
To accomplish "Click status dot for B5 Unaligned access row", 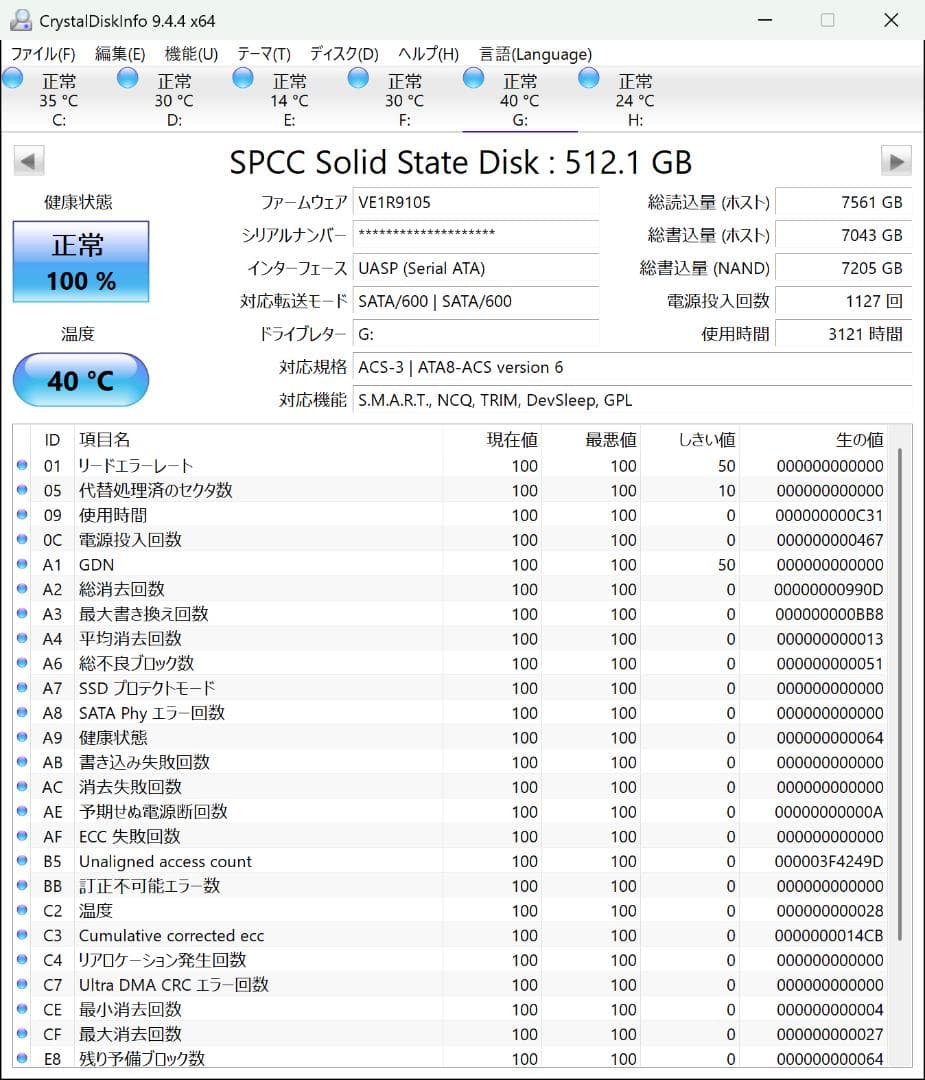I will pyautogui.click(x=22, y=860).
